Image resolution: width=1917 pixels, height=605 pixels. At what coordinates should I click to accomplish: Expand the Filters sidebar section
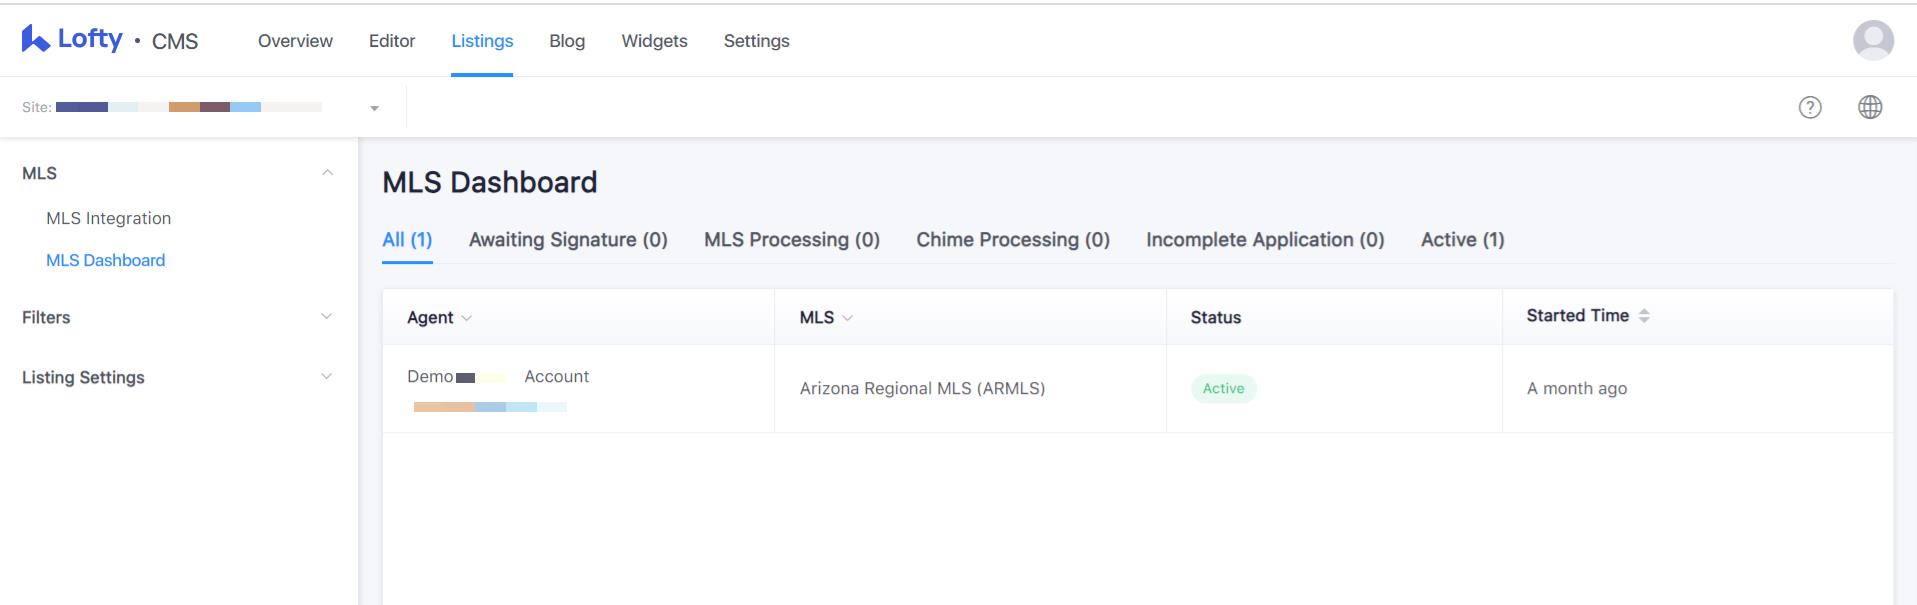178,317
